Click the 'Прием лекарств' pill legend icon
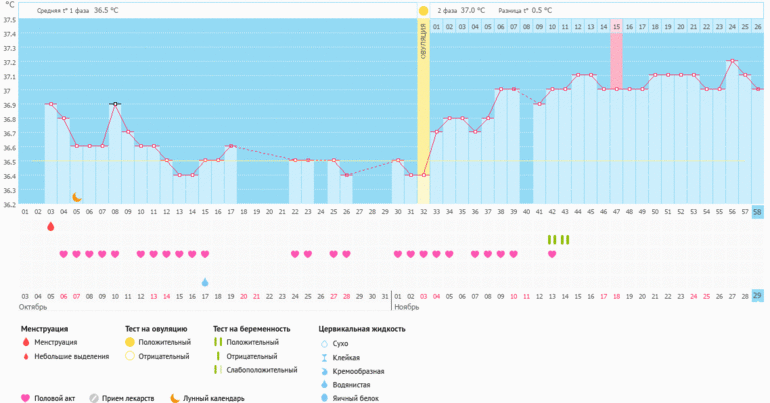Viewport: 770px width, 403px height. point(93,397)
